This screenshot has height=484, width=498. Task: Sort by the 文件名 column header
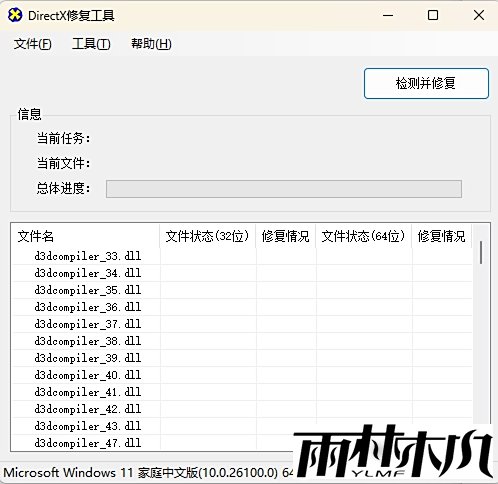tap(85, 236)
